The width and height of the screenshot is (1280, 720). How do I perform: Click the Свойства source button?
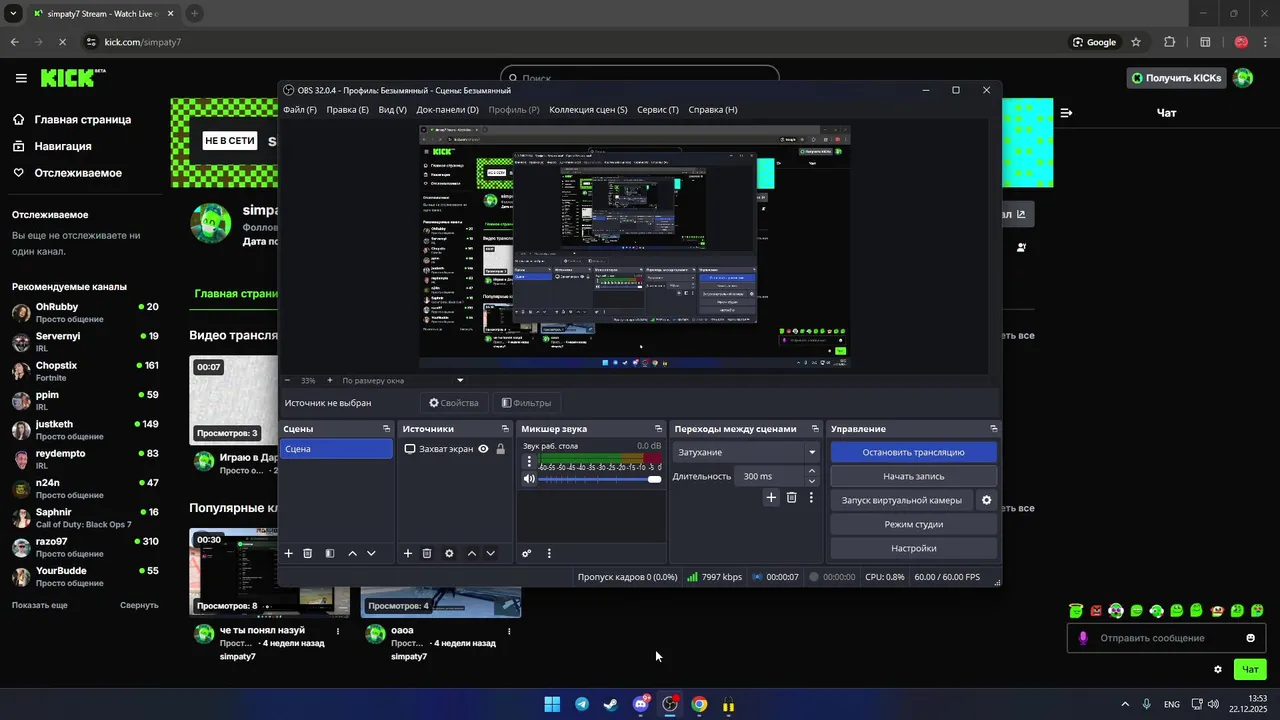tap(454, 403)
